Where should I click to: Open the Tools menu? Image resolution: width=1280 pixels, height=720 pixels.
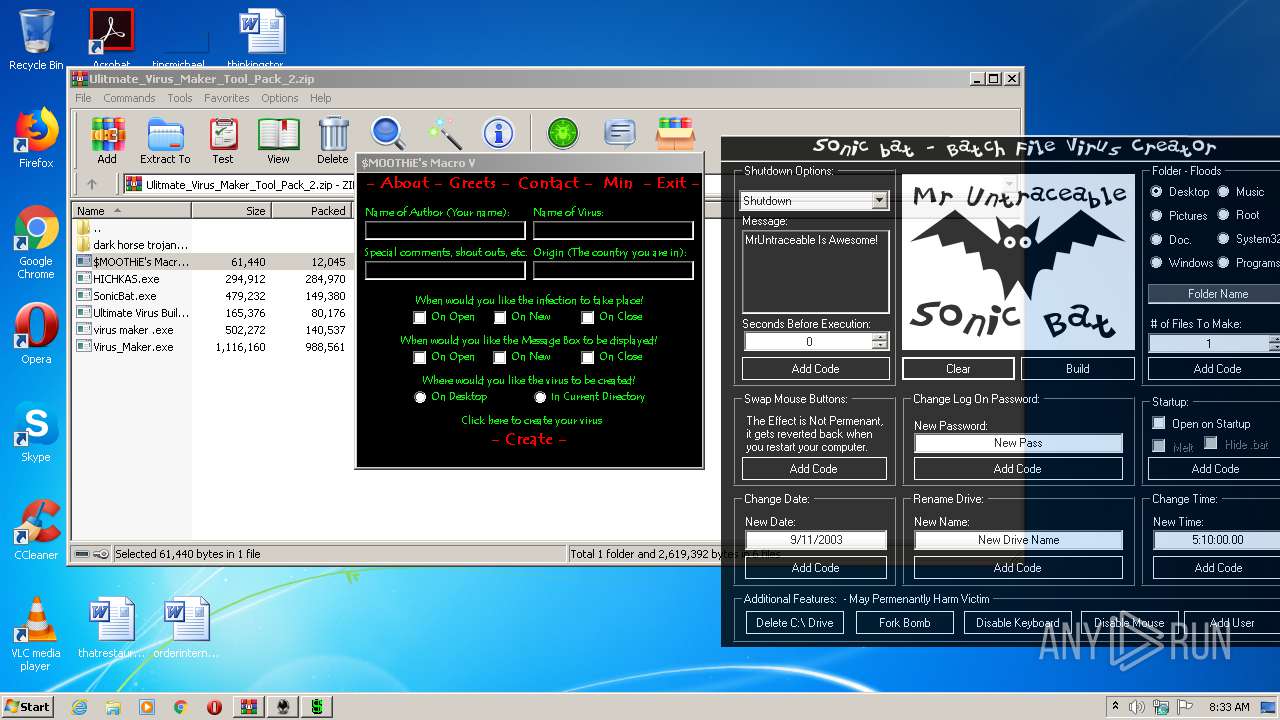(x=180, y=98)
